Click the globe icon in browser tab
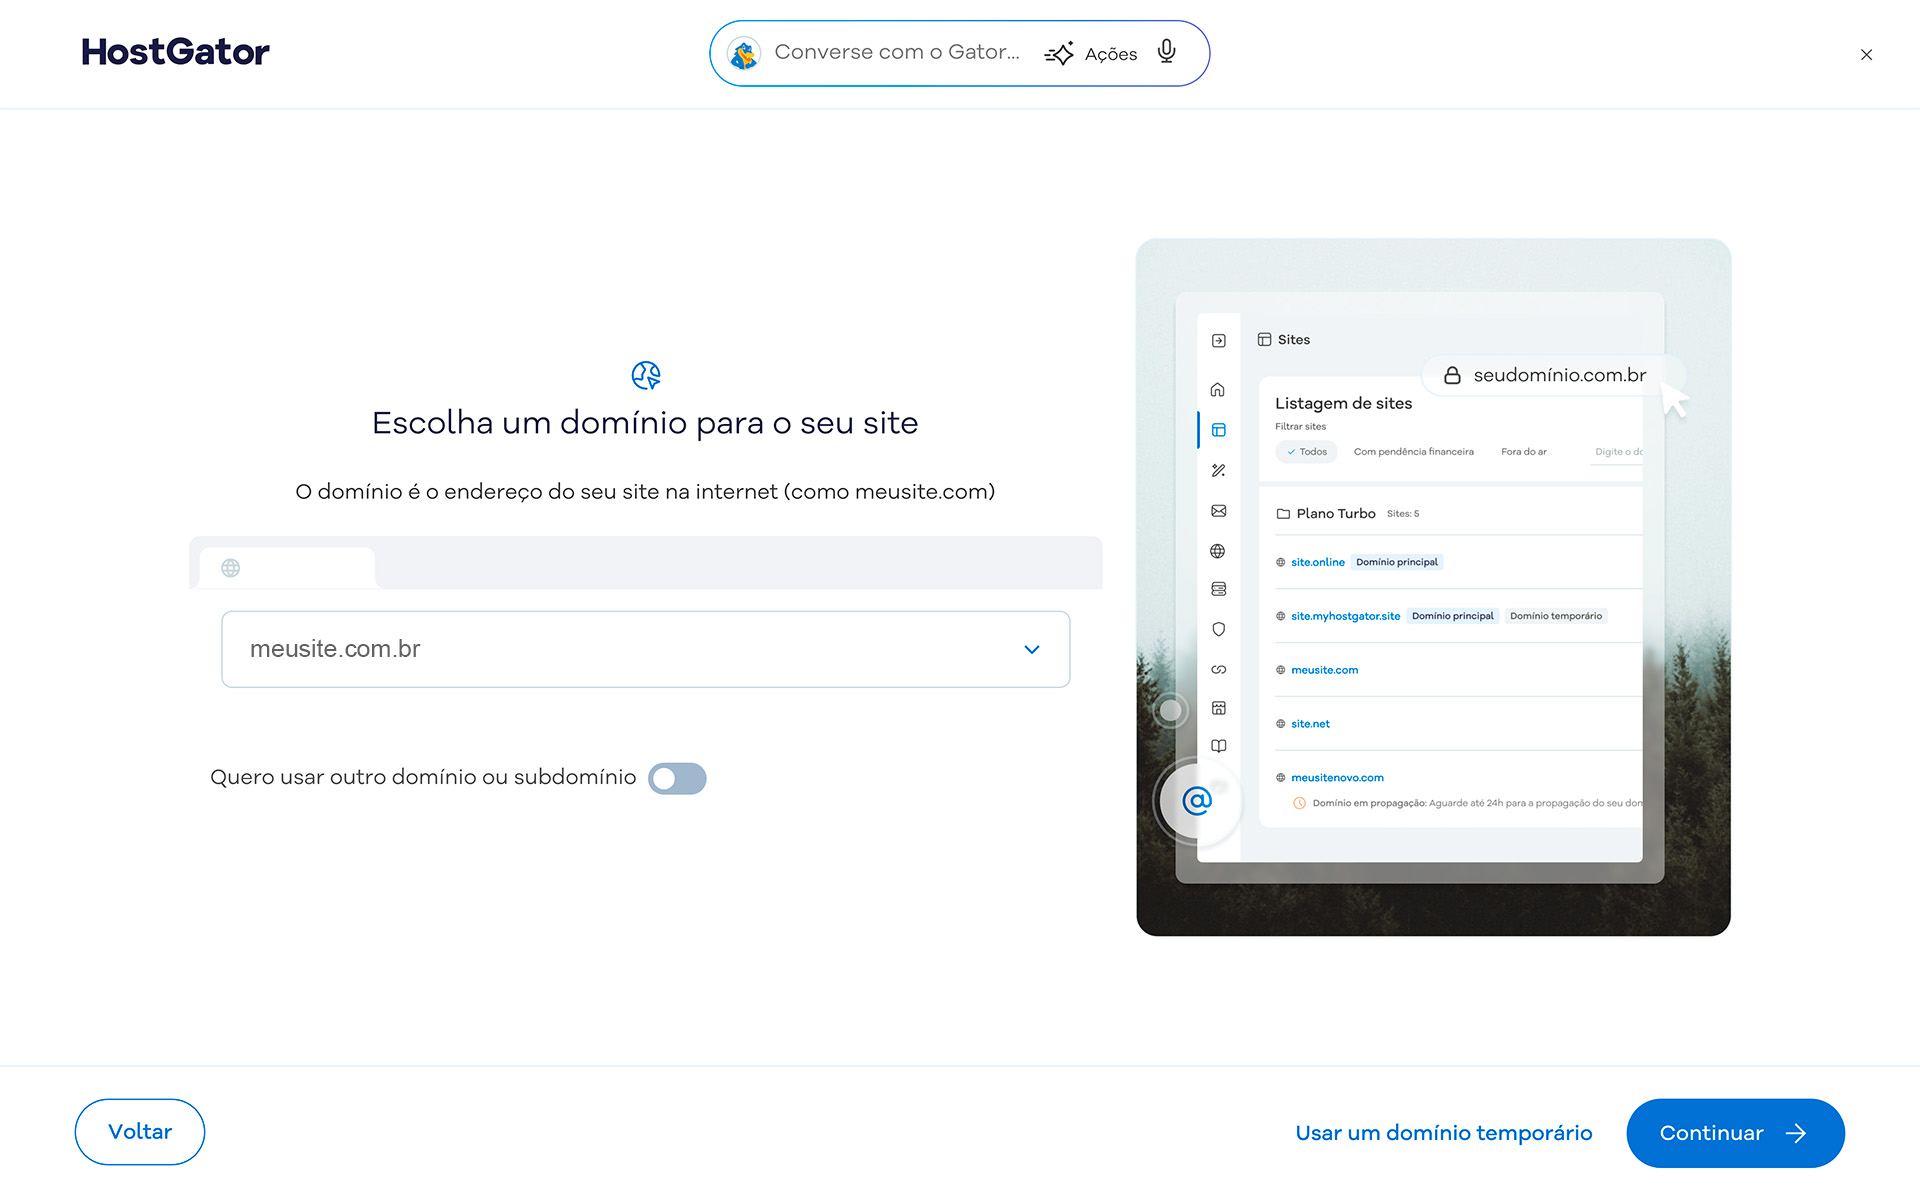Screen dimensions: 1920x1200 pos(231,568)
